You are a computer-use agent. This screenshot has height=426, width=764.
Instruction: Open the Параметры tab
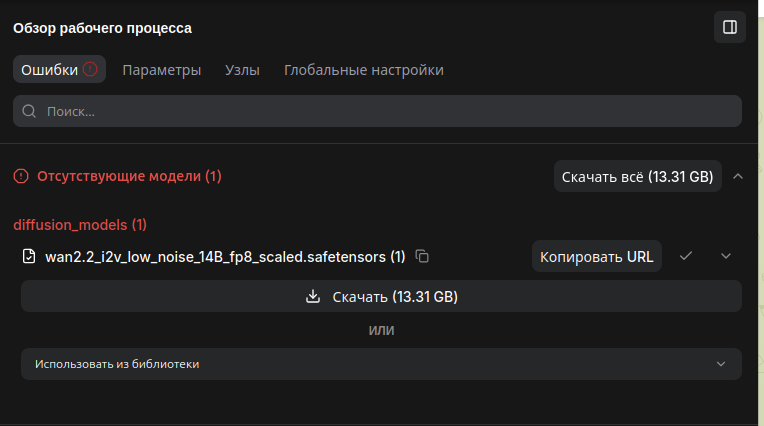[x=162, y=70]
